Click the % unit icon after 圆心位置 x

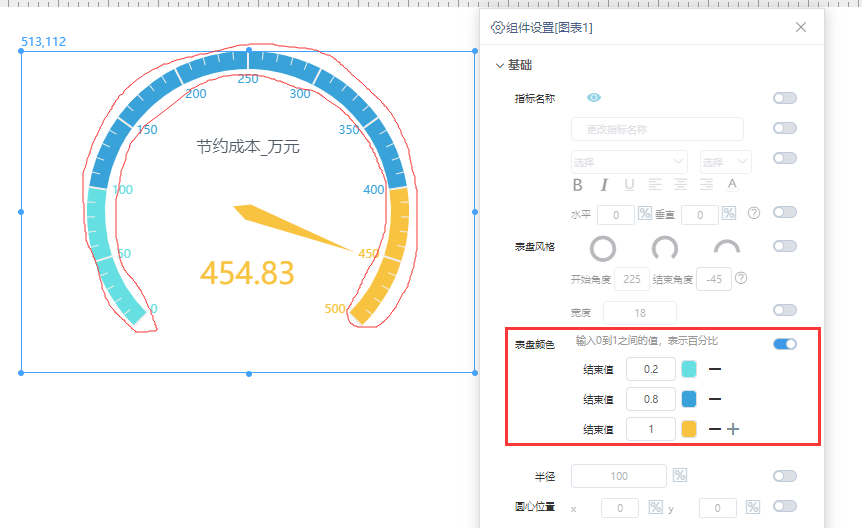655,507
